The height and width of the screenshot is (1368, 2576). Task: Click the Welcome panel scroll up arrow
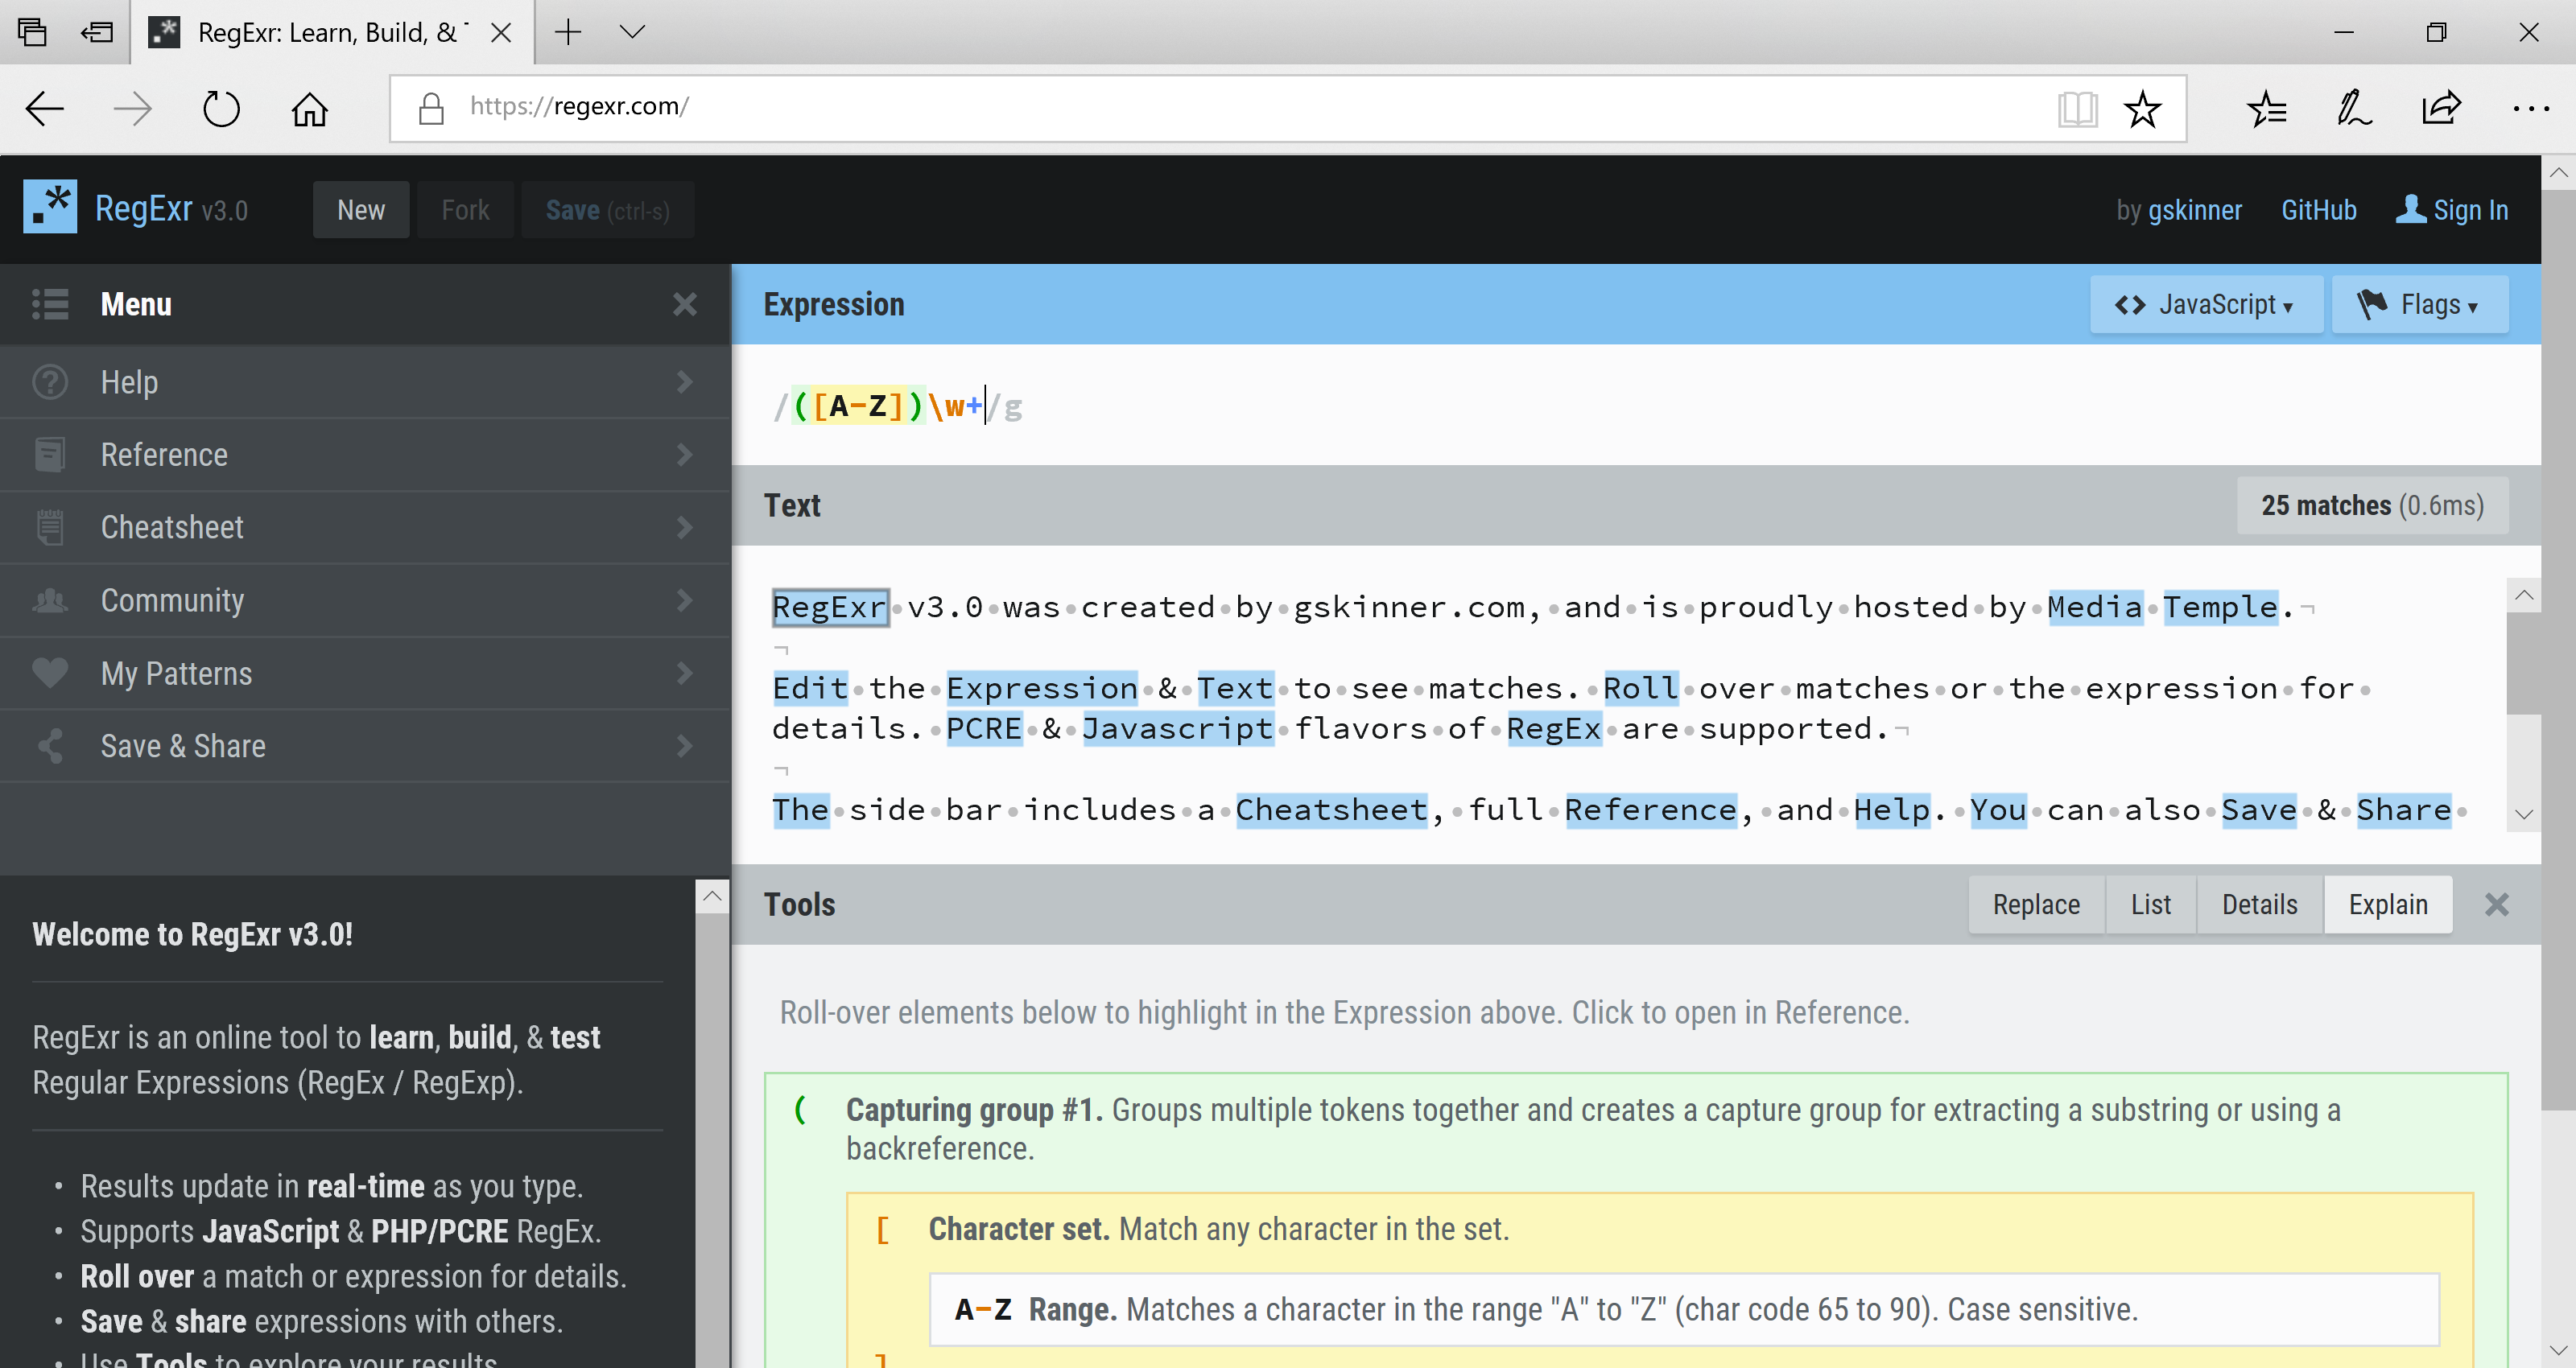(x=711, y=896)
